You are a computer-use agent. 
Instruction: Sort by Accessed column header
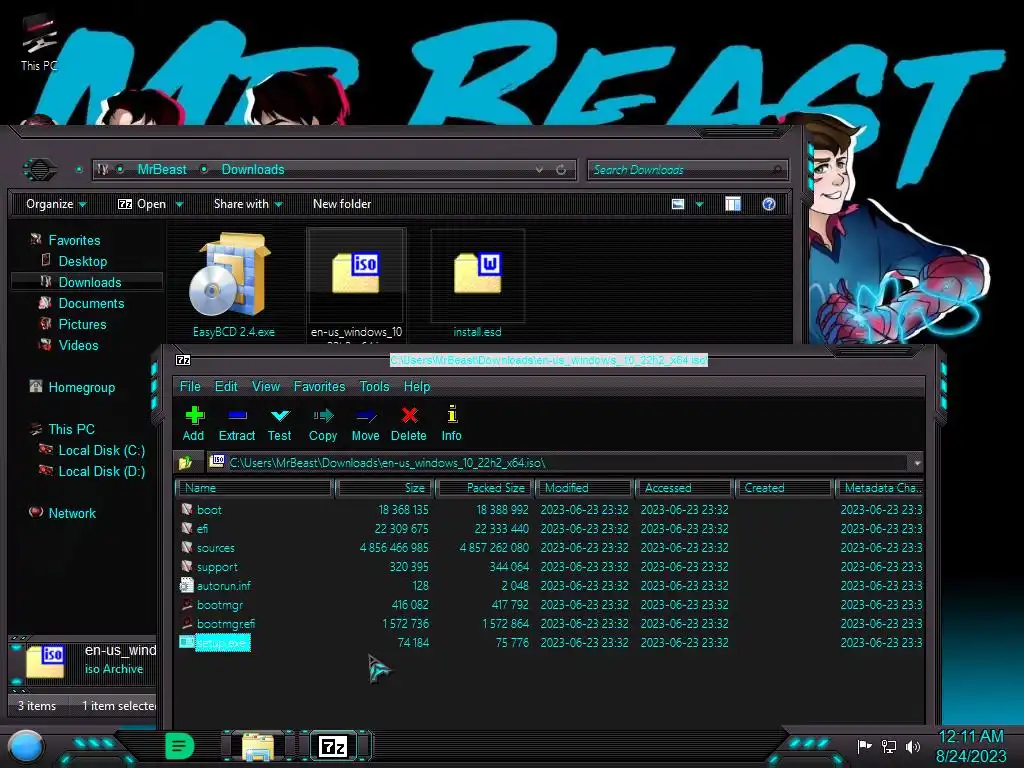(x=684, y=488)
